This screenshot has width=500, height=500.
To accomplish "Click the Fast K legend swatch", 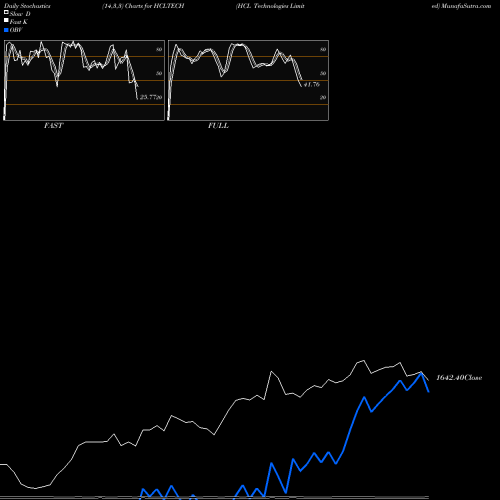I will click(x=6, y=20).
